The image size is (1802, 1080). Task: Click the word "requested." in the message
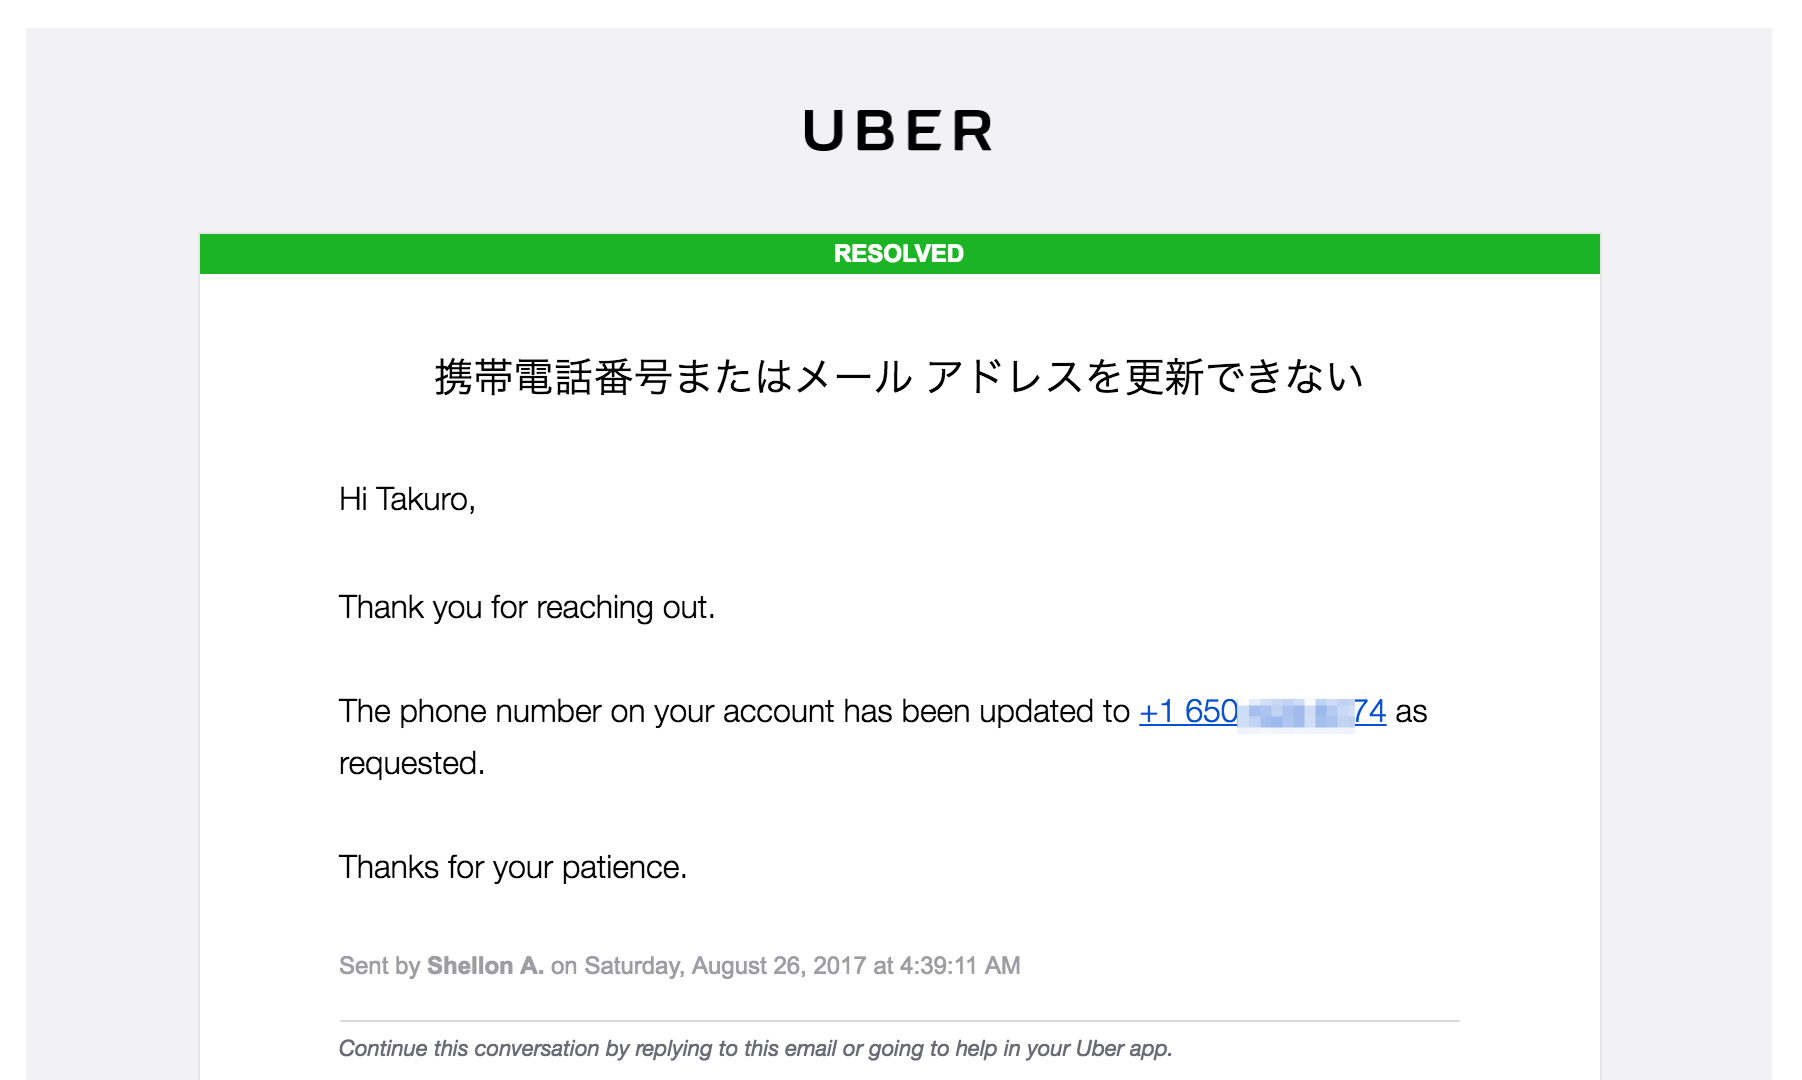click(411, 764)
